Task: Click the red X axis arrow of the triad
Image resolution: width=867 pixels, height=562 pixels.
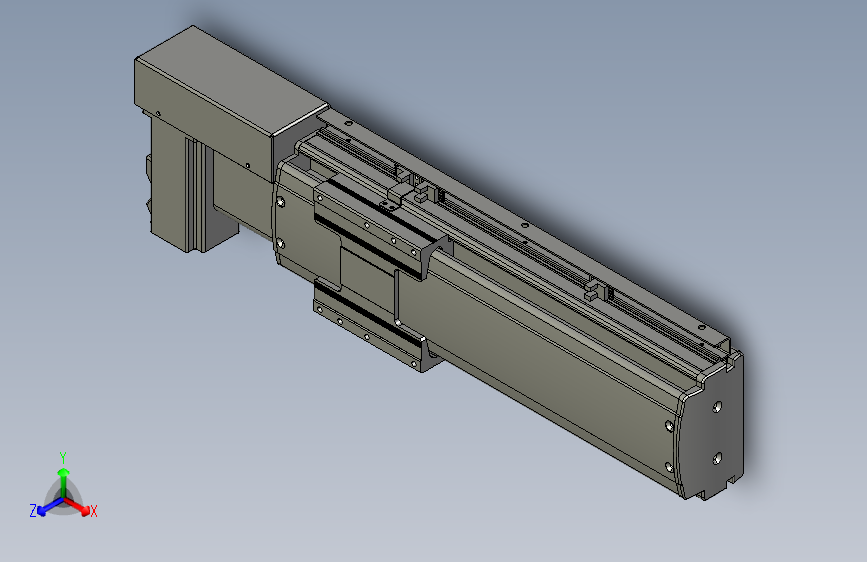Action: pyautogui.click(x=79, y=506)
